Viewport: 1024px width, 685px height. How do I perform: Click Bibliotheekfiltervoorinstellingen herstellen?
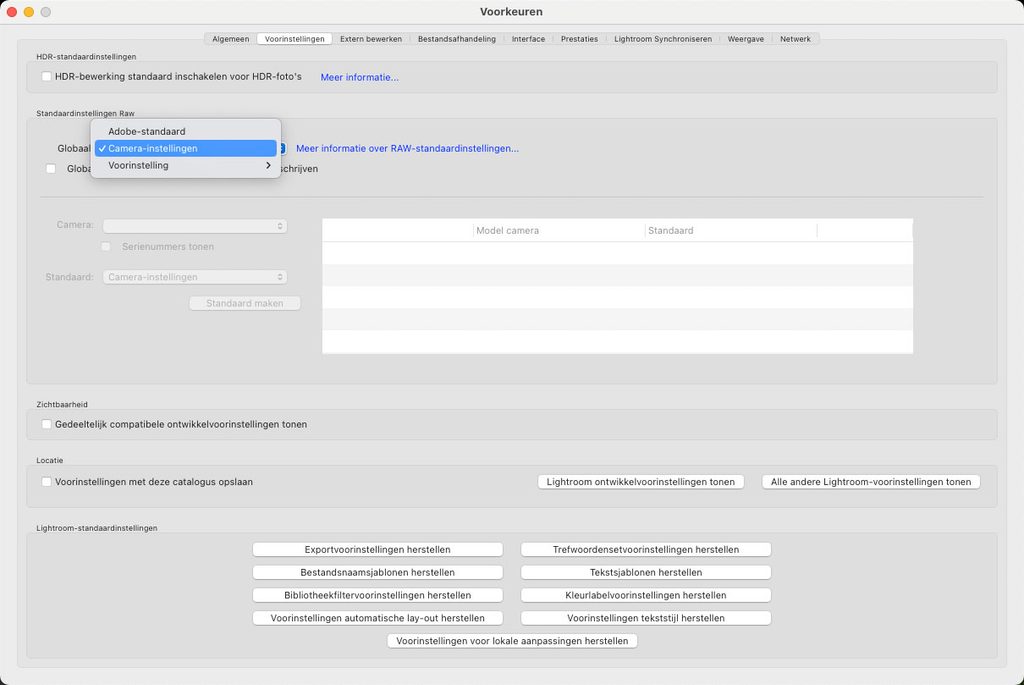(x=377, y=595)
